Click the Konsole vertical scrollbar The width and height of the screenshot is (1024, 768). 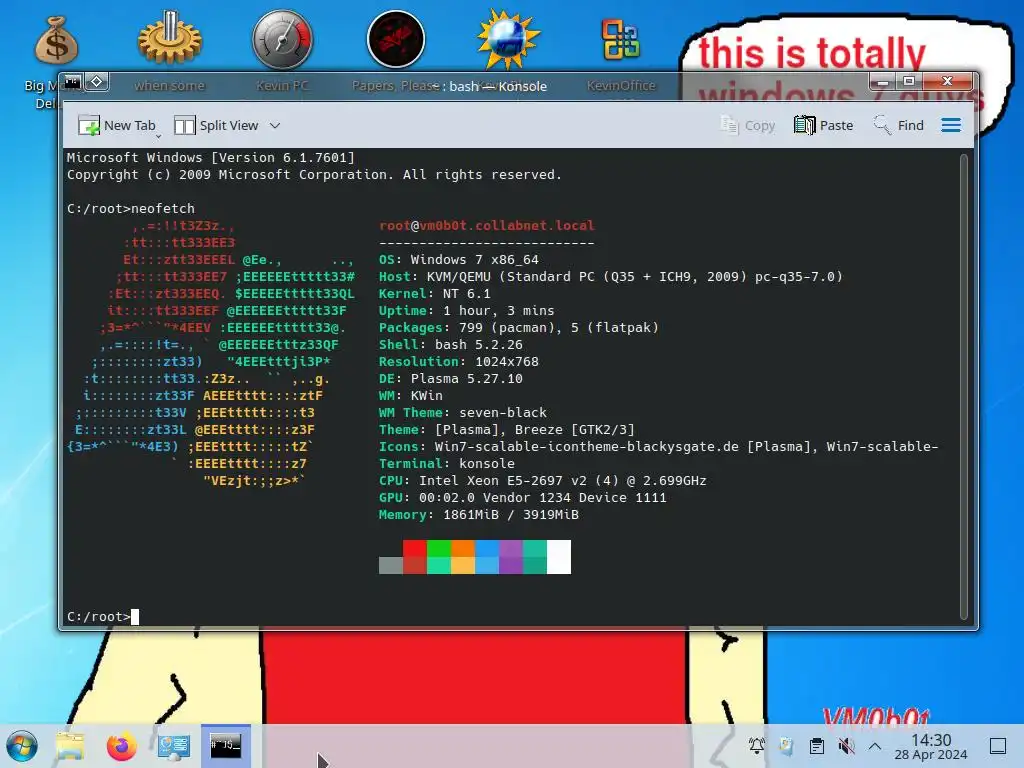pyautogui.click(x=964, y=387)
